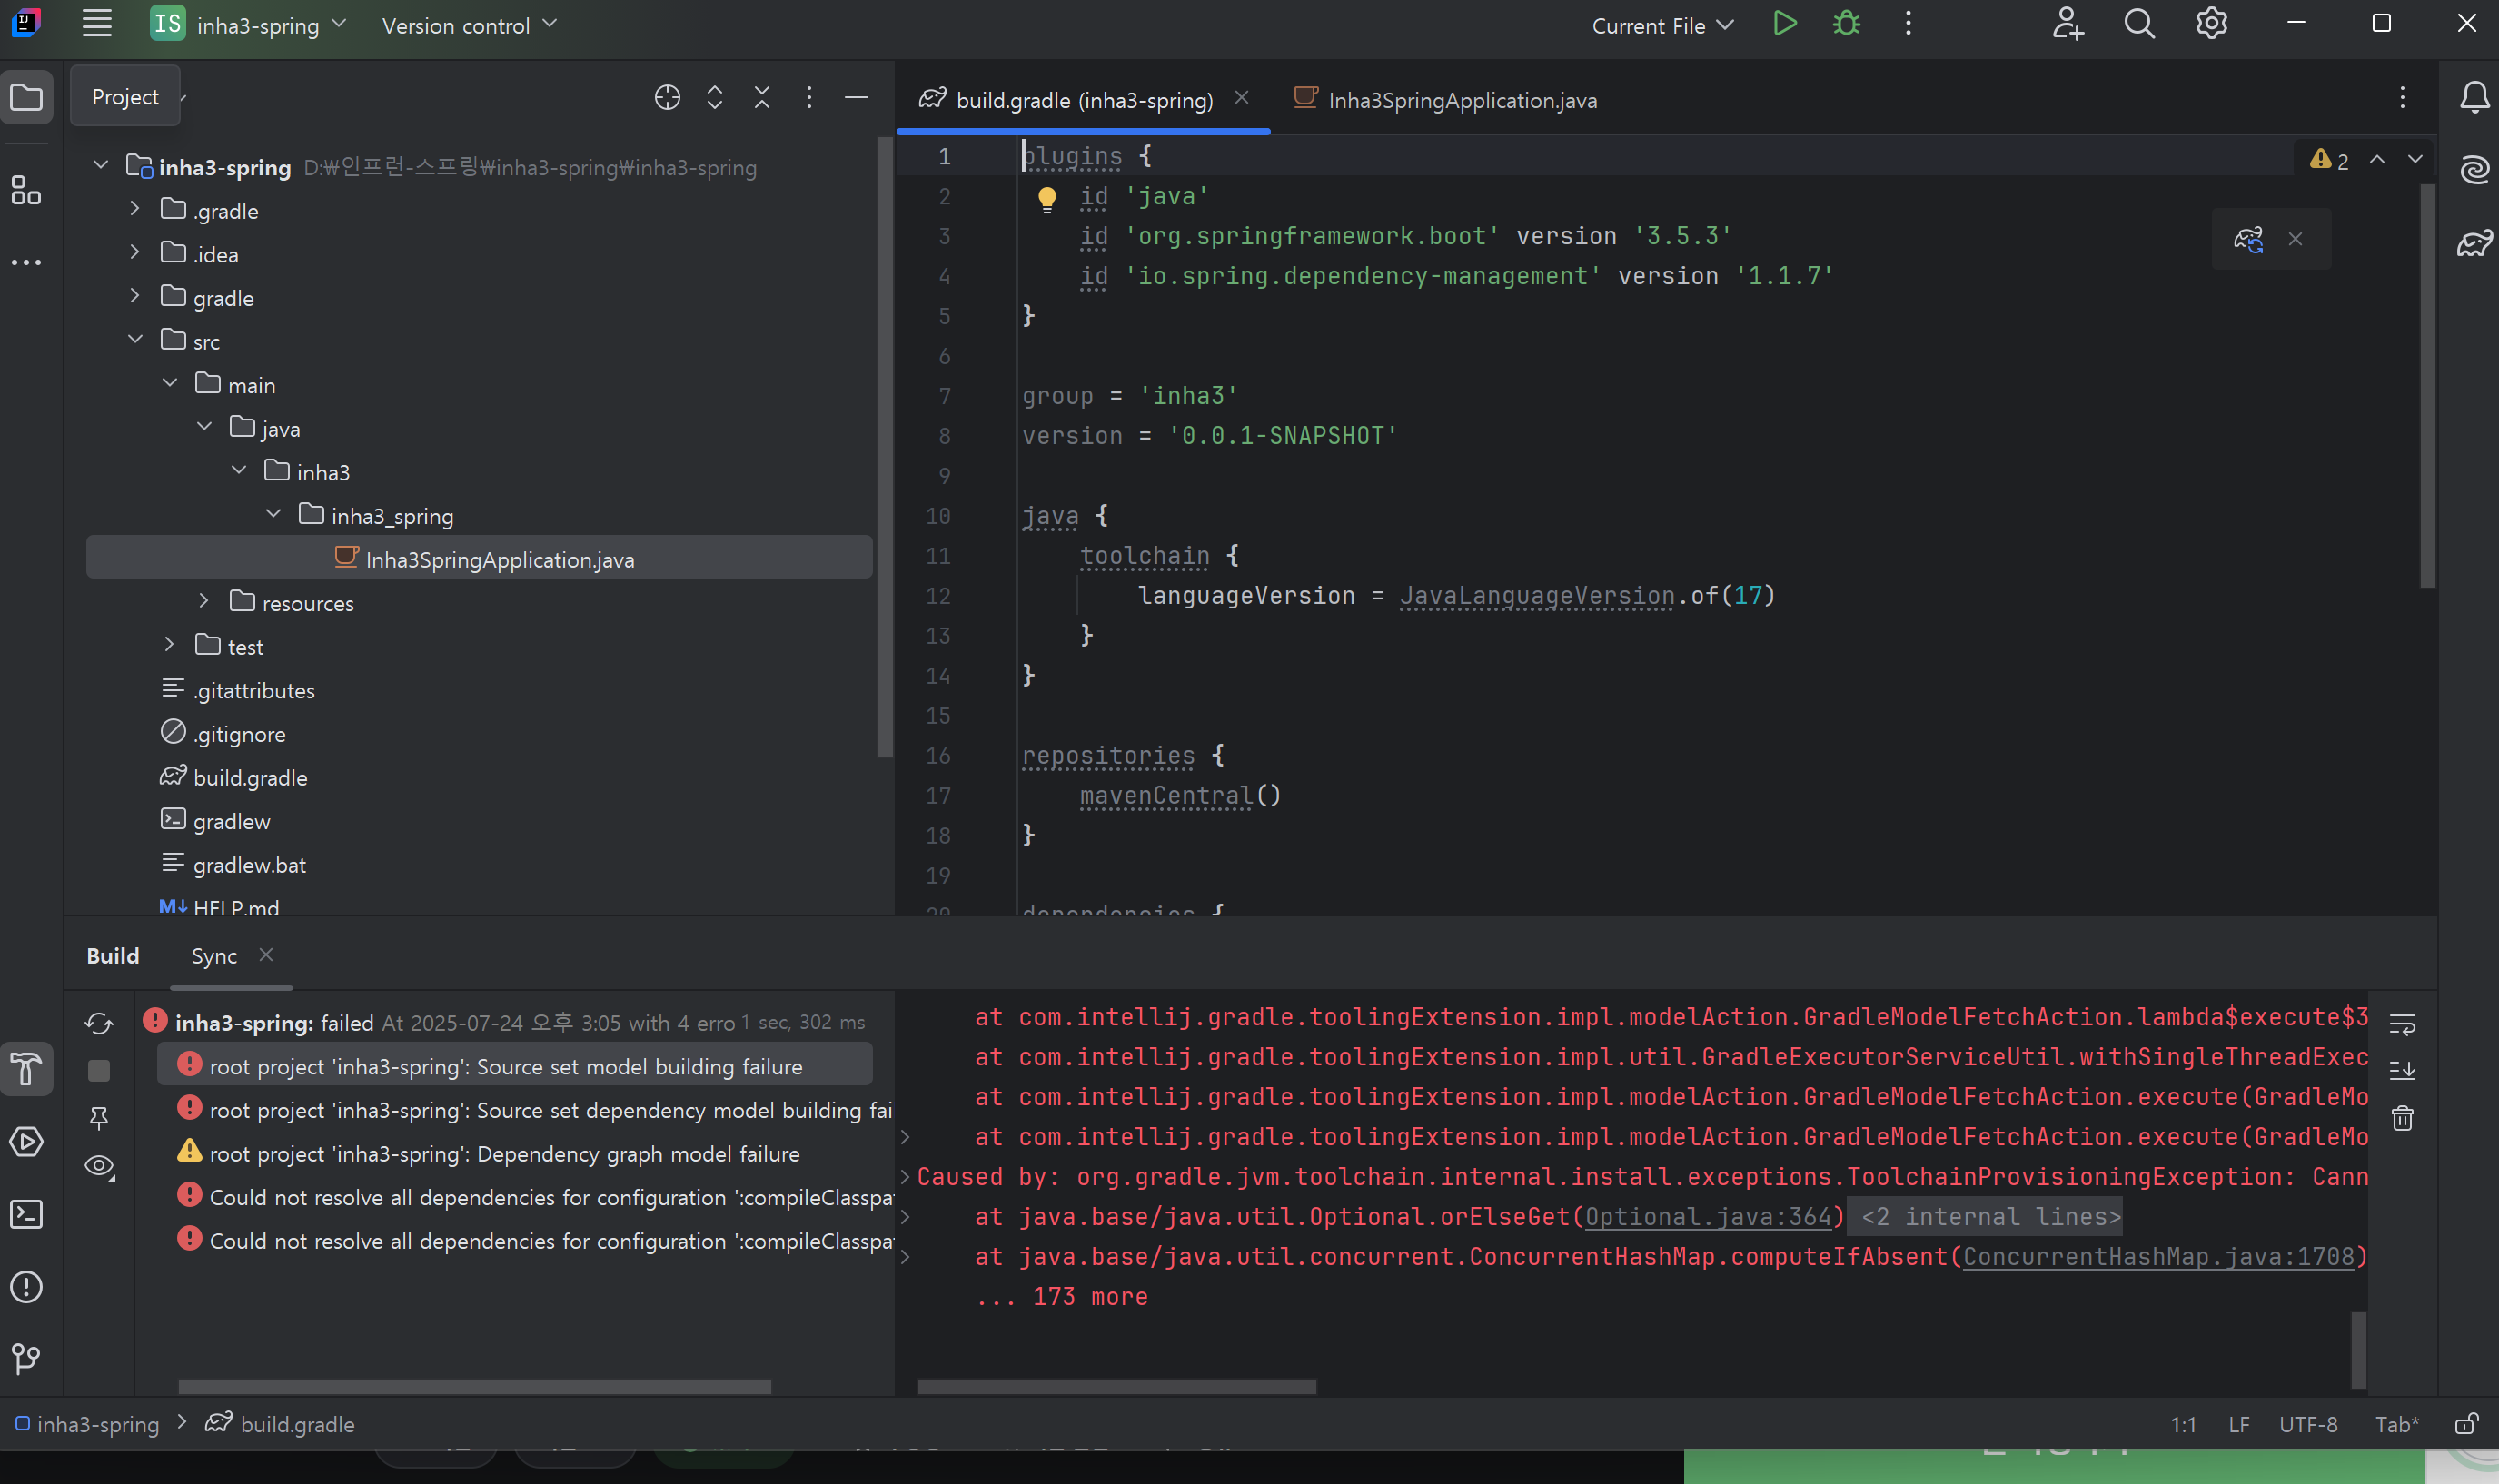Open Notifications bell
Viewport: 2499px width, 1484px height.
(x=2475, y=97)
